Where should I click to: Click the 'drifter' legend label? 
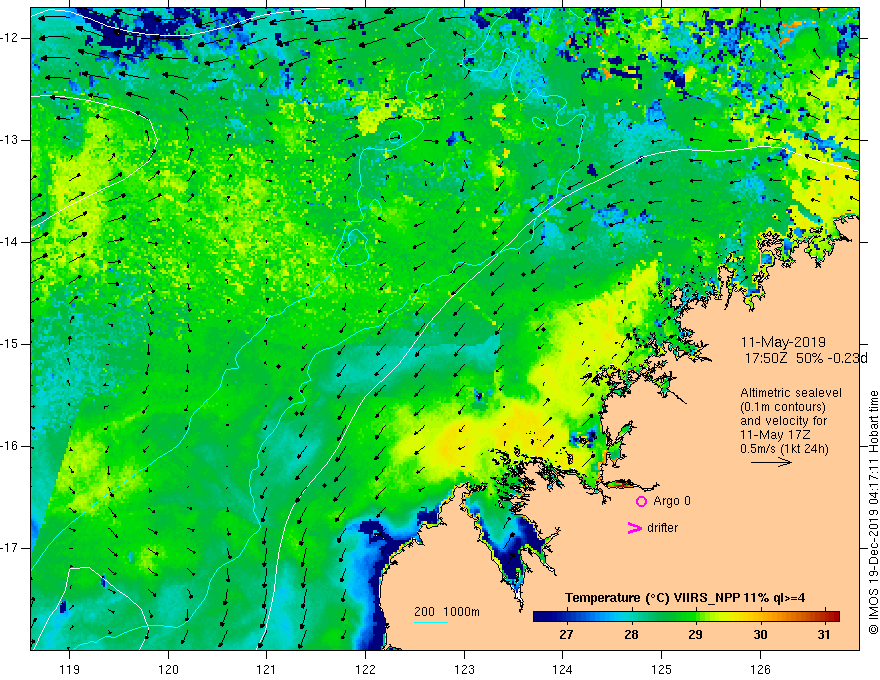point(662,528)
